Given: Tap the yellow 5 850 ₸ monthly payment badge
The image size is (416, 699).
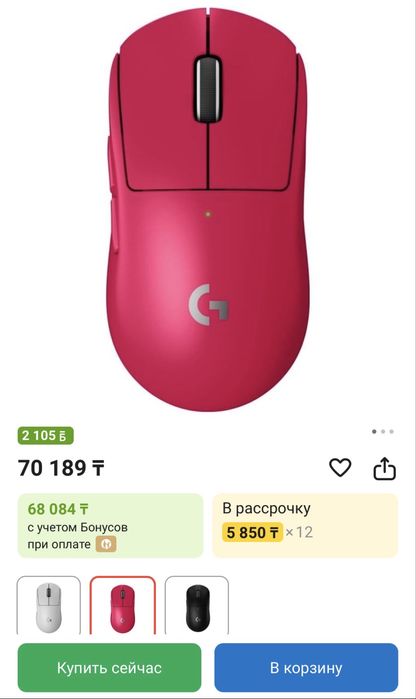Looking at the screenshot, I should click(x=252, y=532).
